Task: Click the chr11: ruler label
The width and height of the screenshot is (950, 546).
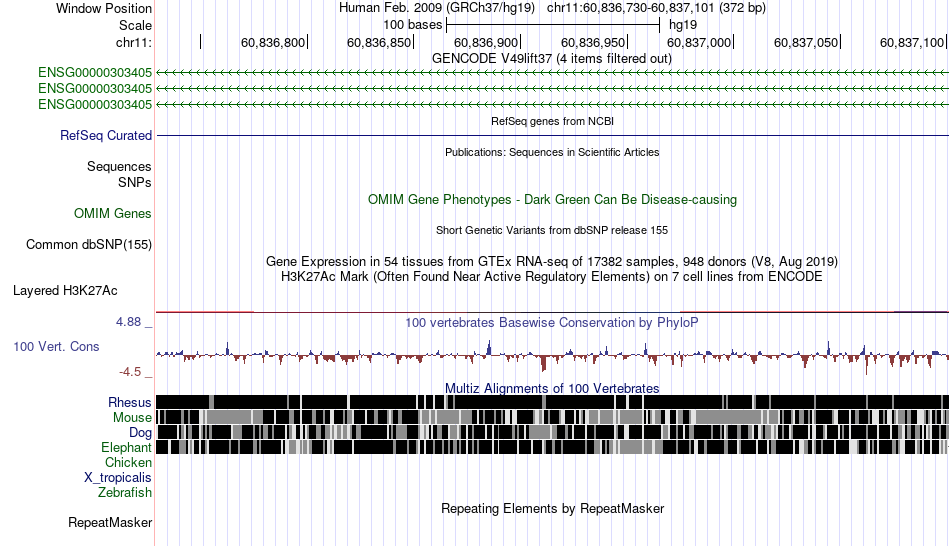Action: click(x=133, y=42)
